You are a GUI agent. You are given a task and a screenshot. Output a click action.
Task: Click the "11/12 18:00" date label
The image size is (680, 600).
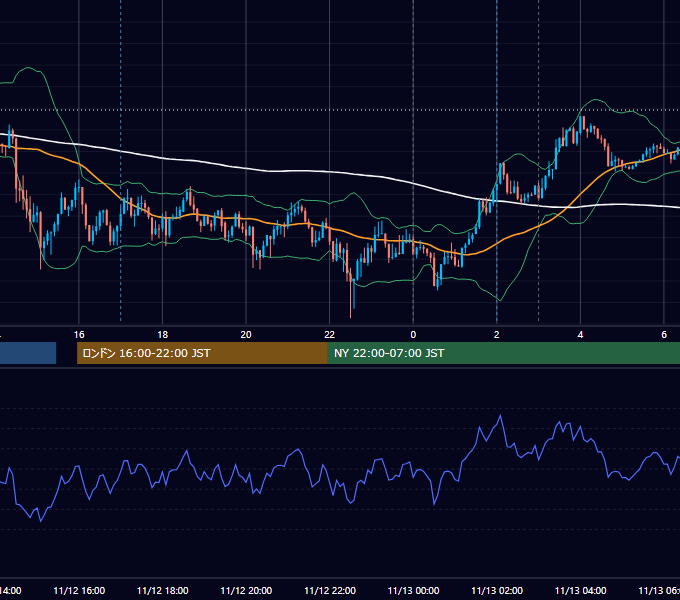163,590
